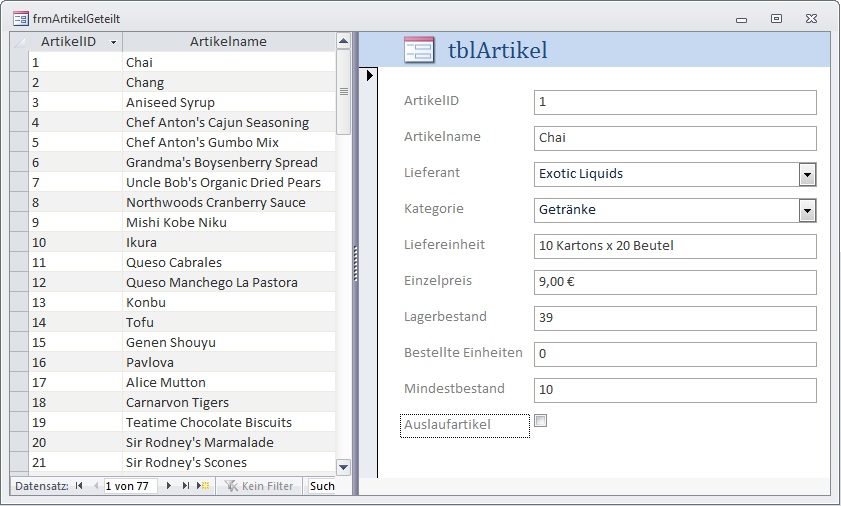Go to previous record navigation arrow
This screenshot has width=841, height=506.
click(x=96, y=486)
